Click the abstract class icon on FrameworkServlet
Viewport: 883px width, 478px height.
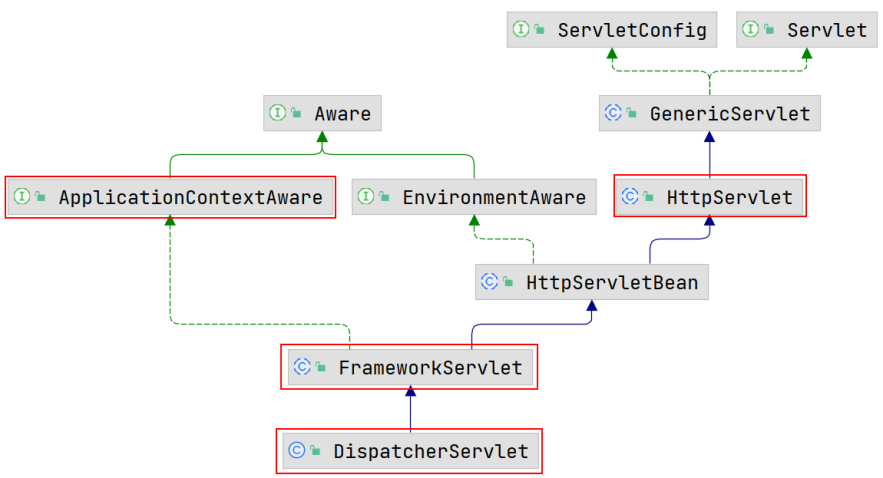(302, 367)
